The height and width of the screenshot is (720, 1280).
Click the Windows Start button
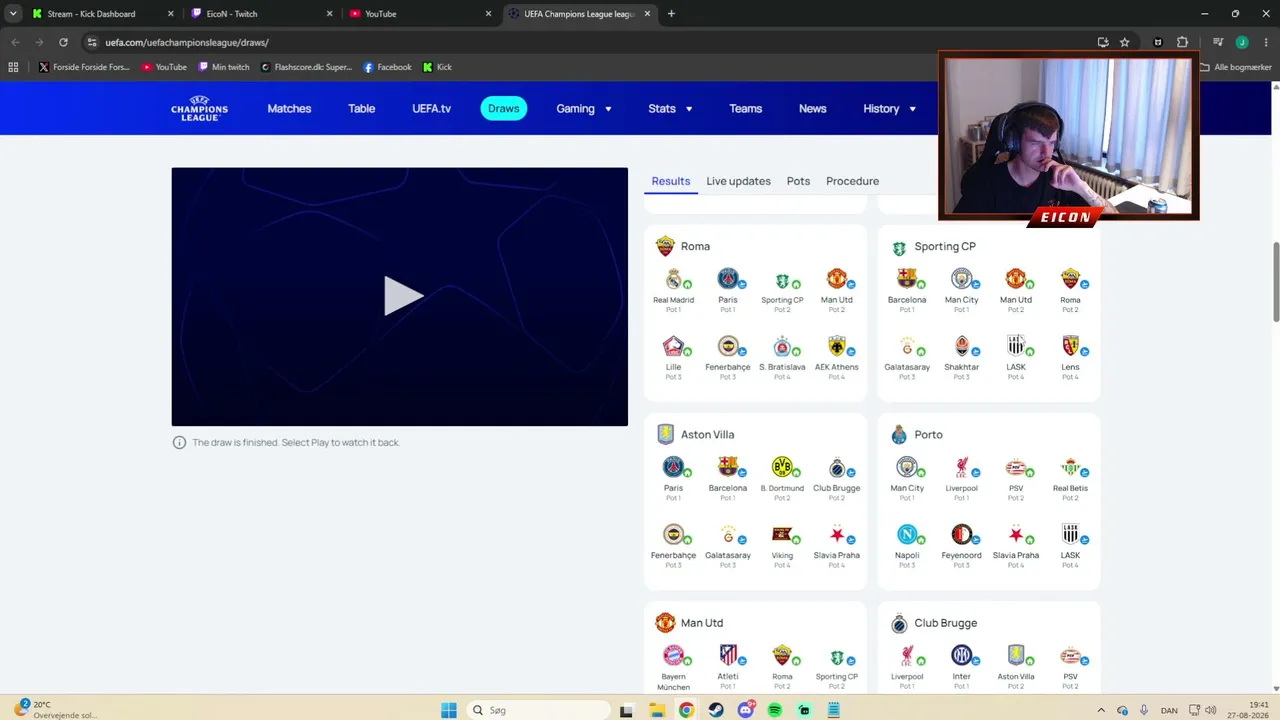point(449,710)
